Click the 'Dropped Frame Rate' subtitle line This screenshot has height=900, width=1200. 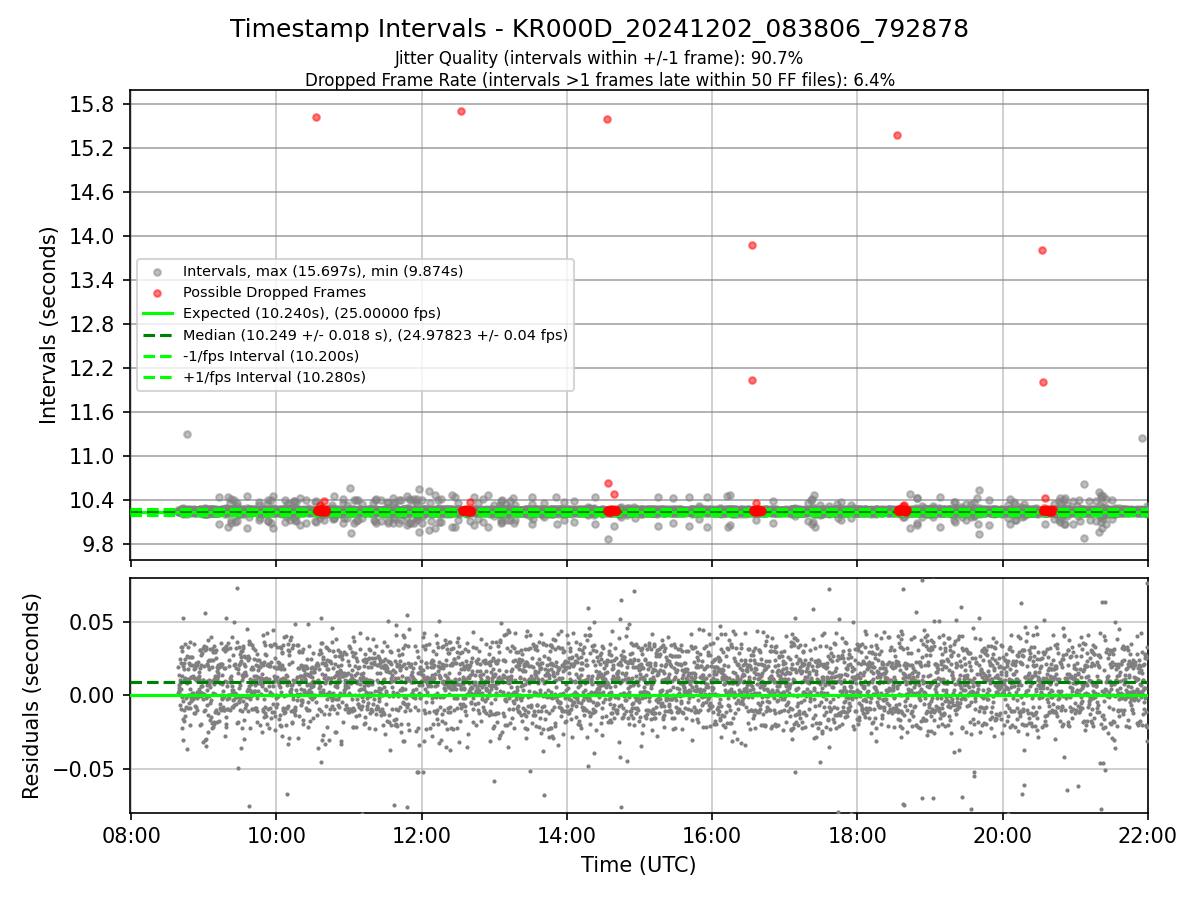click(599, 79)
